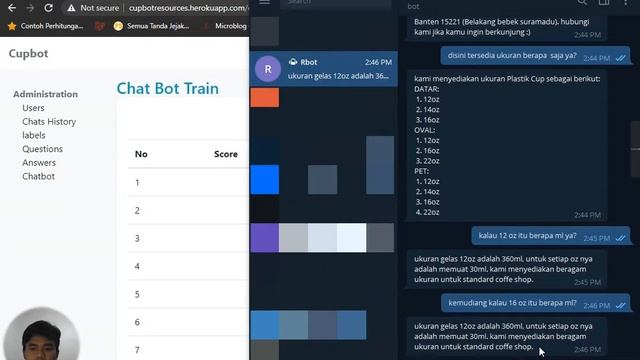The image size is (640, 360).
Task: Open the Semua Tanda Jejak... bookmark
Action: (x=152, y=26)
